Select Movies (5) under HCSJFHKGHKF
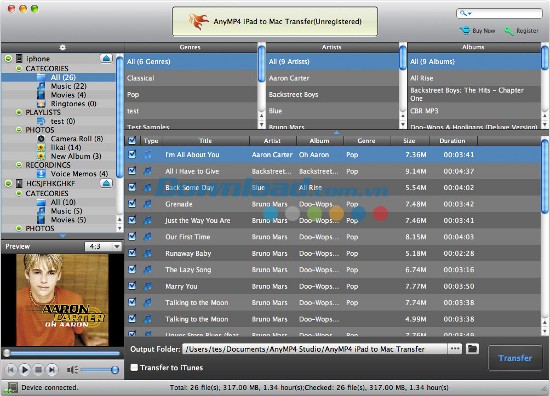The width and height of the screenshot is (550, 396). click(x=68, y=220)
